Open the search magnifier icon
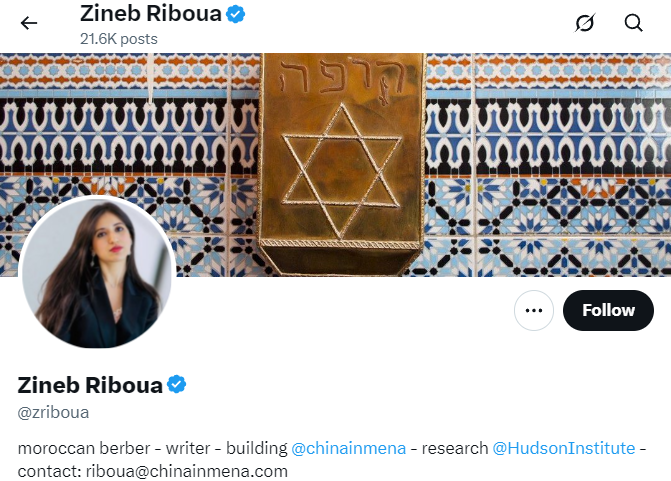 point(633,23)
